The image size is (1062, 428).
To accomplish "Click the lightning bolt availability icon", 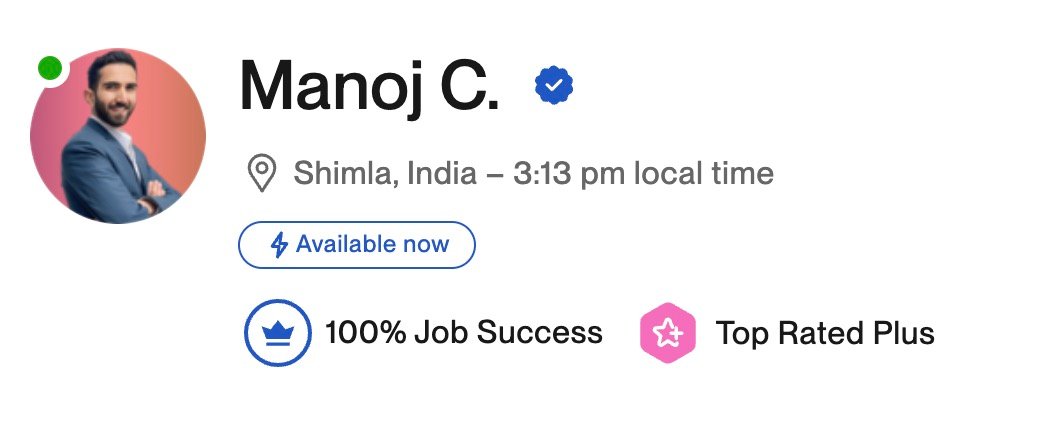I will point(280,245).
